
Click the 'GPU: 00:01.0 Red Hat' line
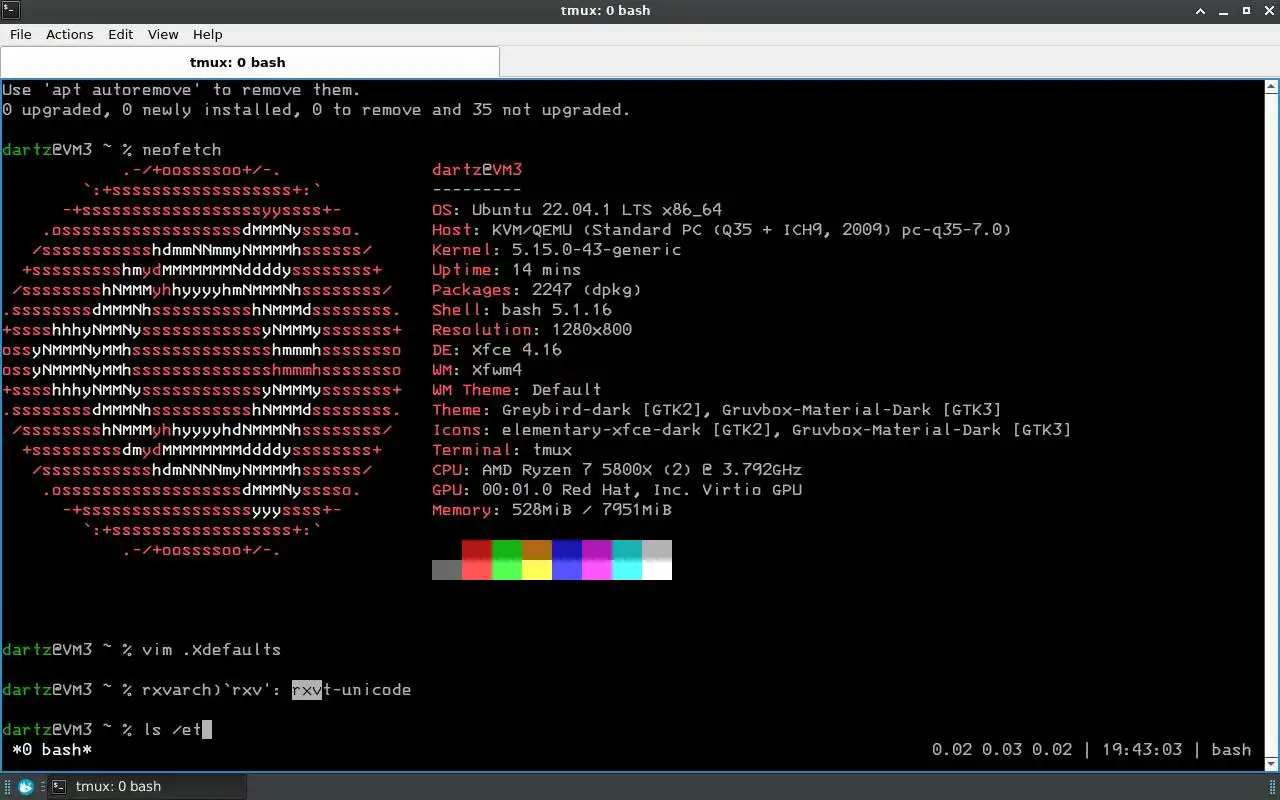click(617, 490)
